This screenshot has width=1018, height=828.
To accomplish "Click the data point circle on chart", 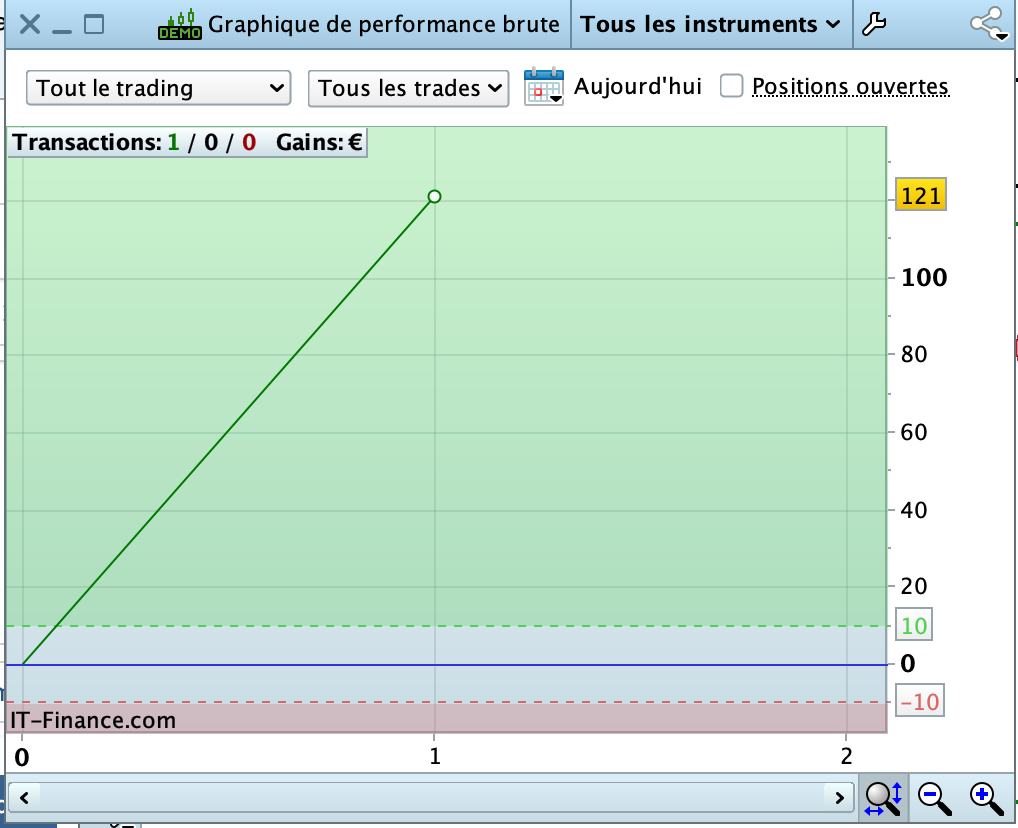I will point(434,196).
